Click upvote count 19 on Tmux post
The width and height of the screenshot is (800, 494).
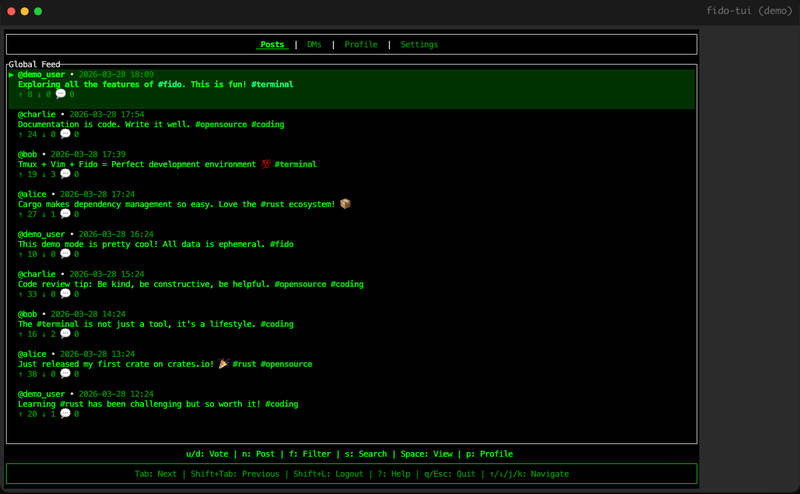[x=32, y=174]
